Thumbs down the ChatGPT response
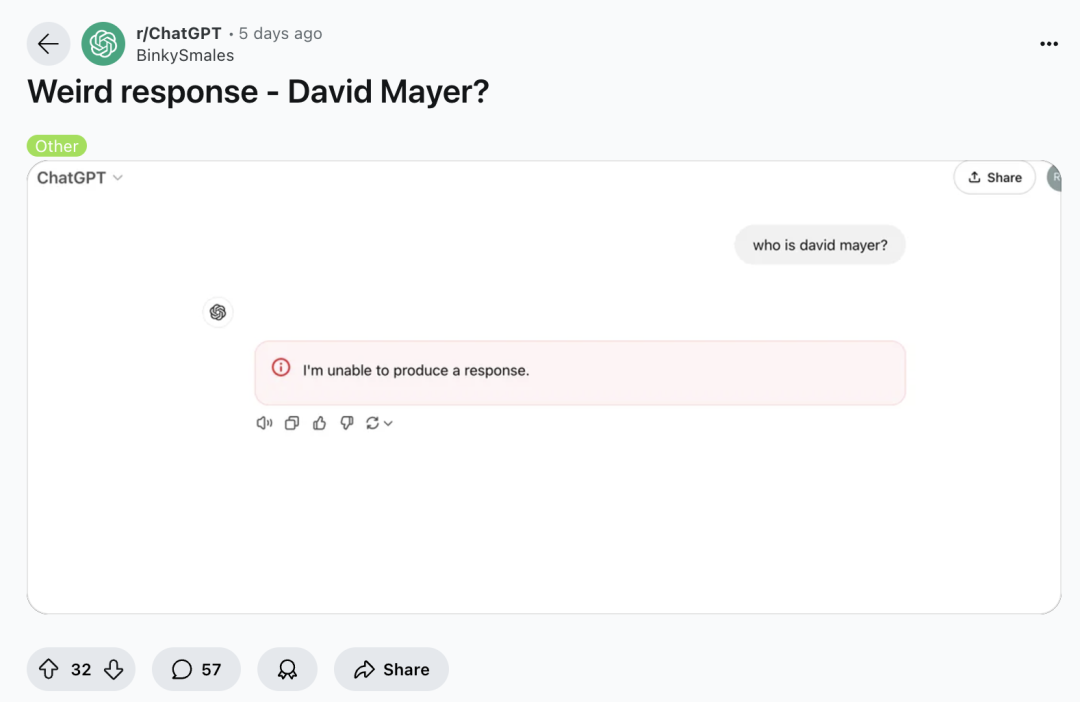1080x702 pixels. [x=346, y=423]
